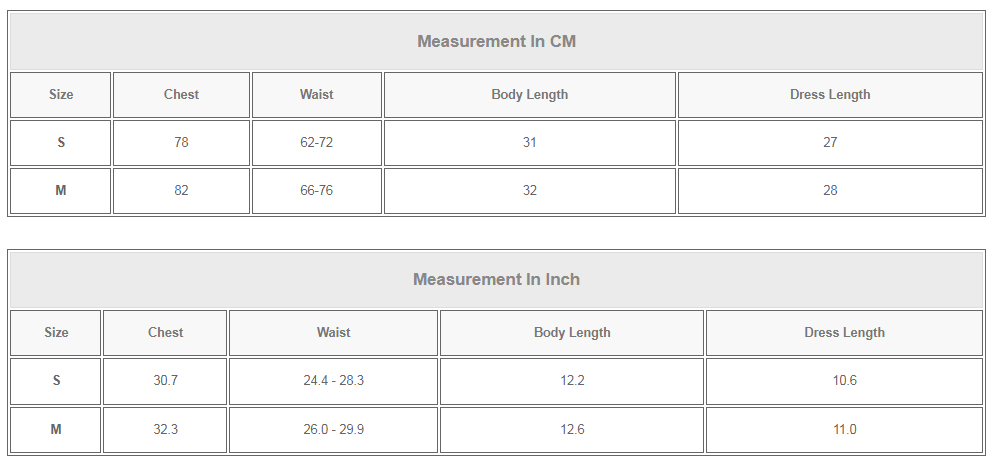Viewport: 999px width, 467px height.
Task: Click the 78 chest value cell
Action: tap(182, 143)
